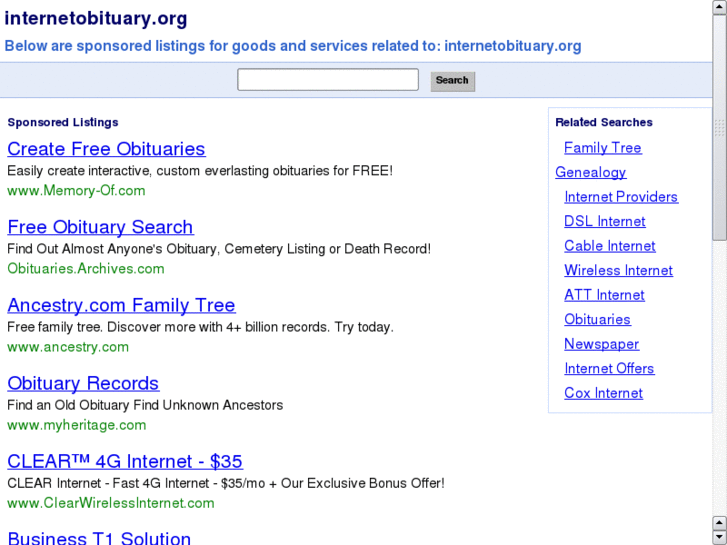Click the Search button

tap(453, 81)
